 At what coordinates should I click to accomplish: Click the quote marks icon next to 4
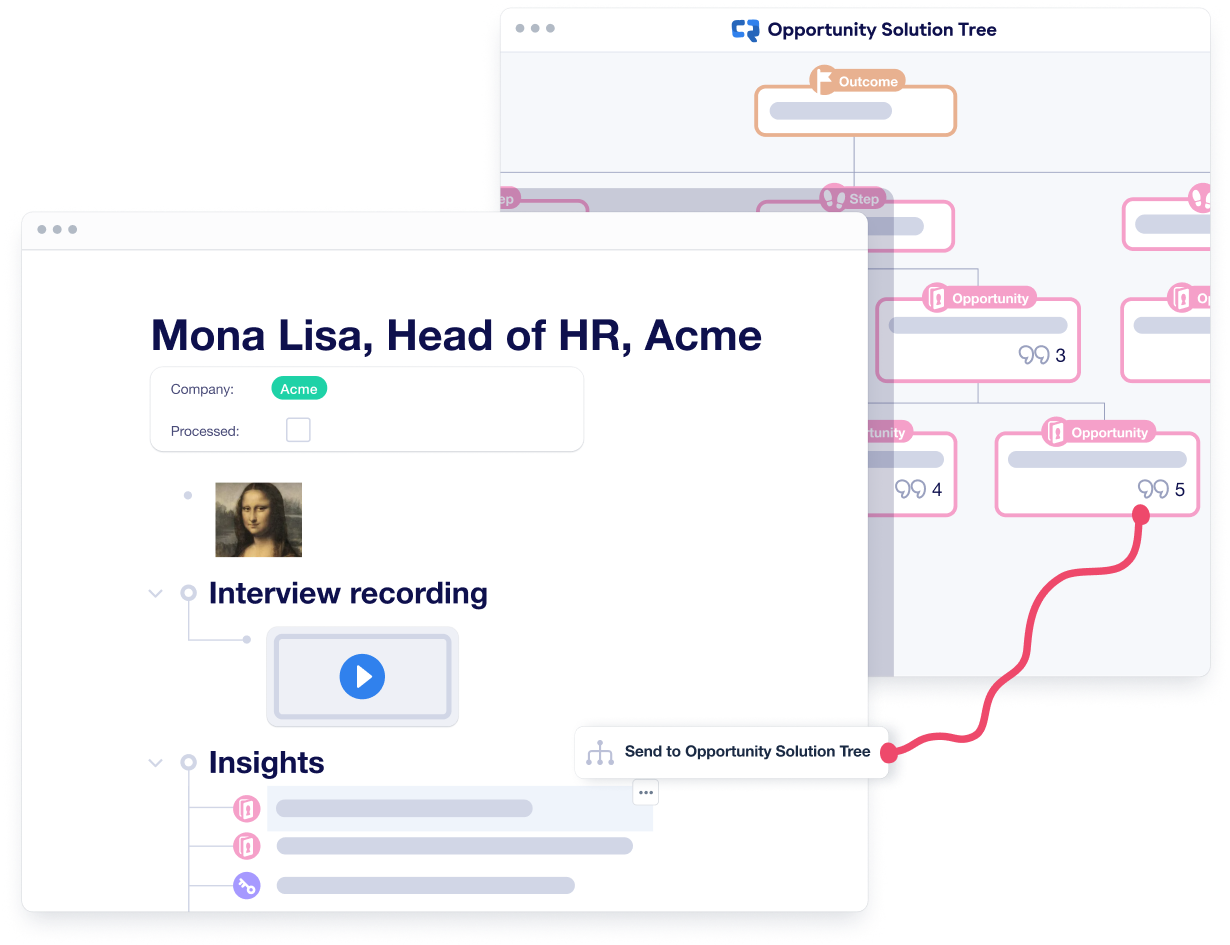tap(910, 489)
